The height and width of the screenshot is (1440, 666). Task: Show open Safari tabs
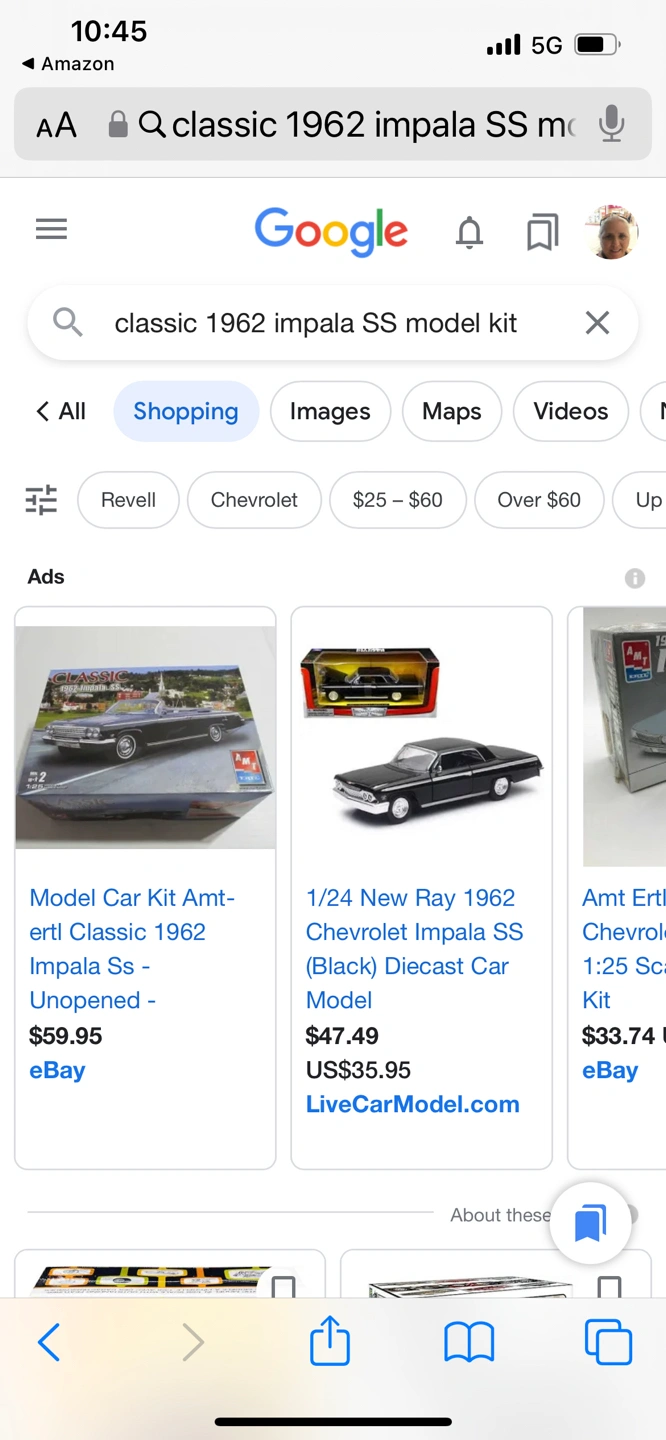coord(608,1342)
